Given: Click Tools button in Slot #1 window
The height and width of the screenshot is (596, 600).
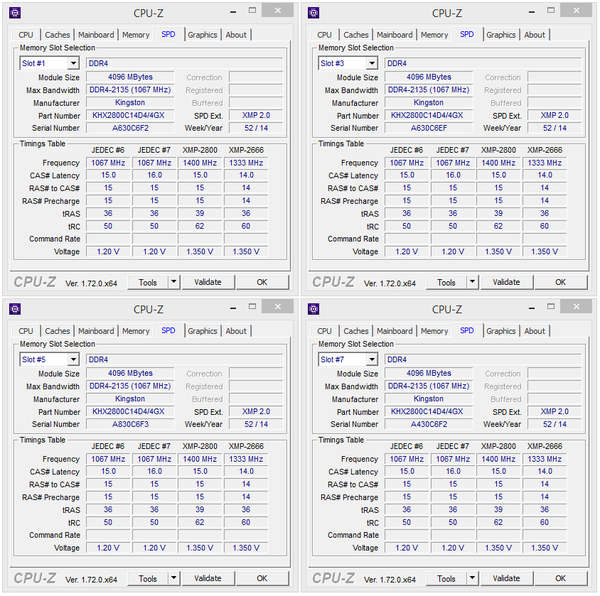Looking at the screenshot, I should [x=148, y=282].
